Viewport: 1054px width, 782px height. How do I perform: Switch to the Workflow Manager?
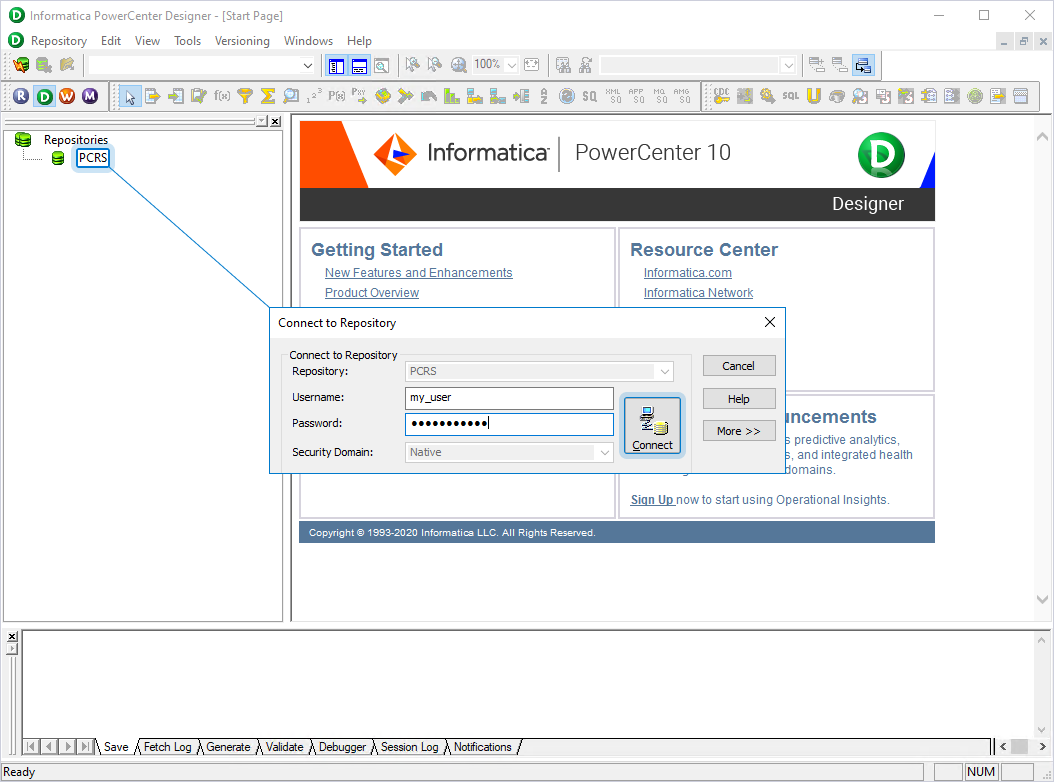(67, 96)
